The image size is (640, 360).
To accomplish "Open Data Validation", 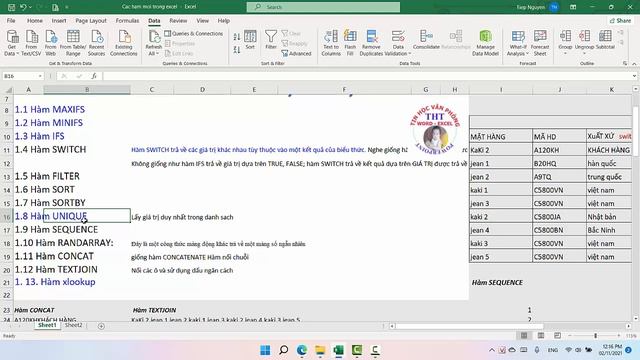I will click(x=398, y=42).
